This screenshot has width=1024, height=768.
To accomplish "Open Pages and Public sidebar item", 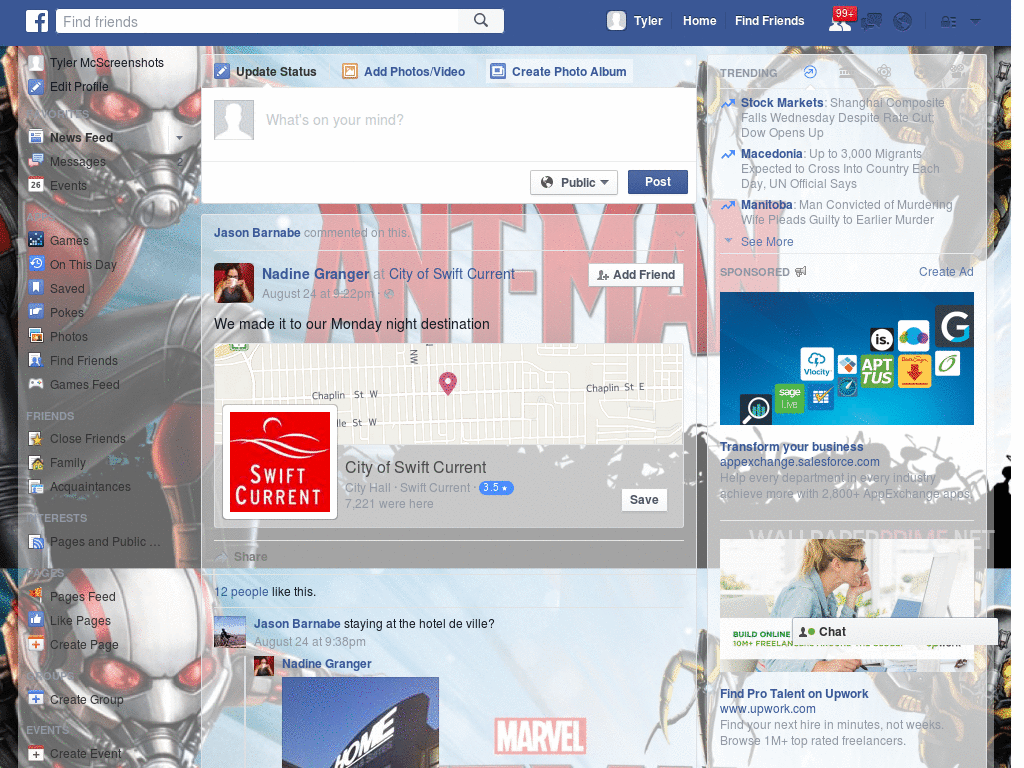I will click(x=104, y=541).
